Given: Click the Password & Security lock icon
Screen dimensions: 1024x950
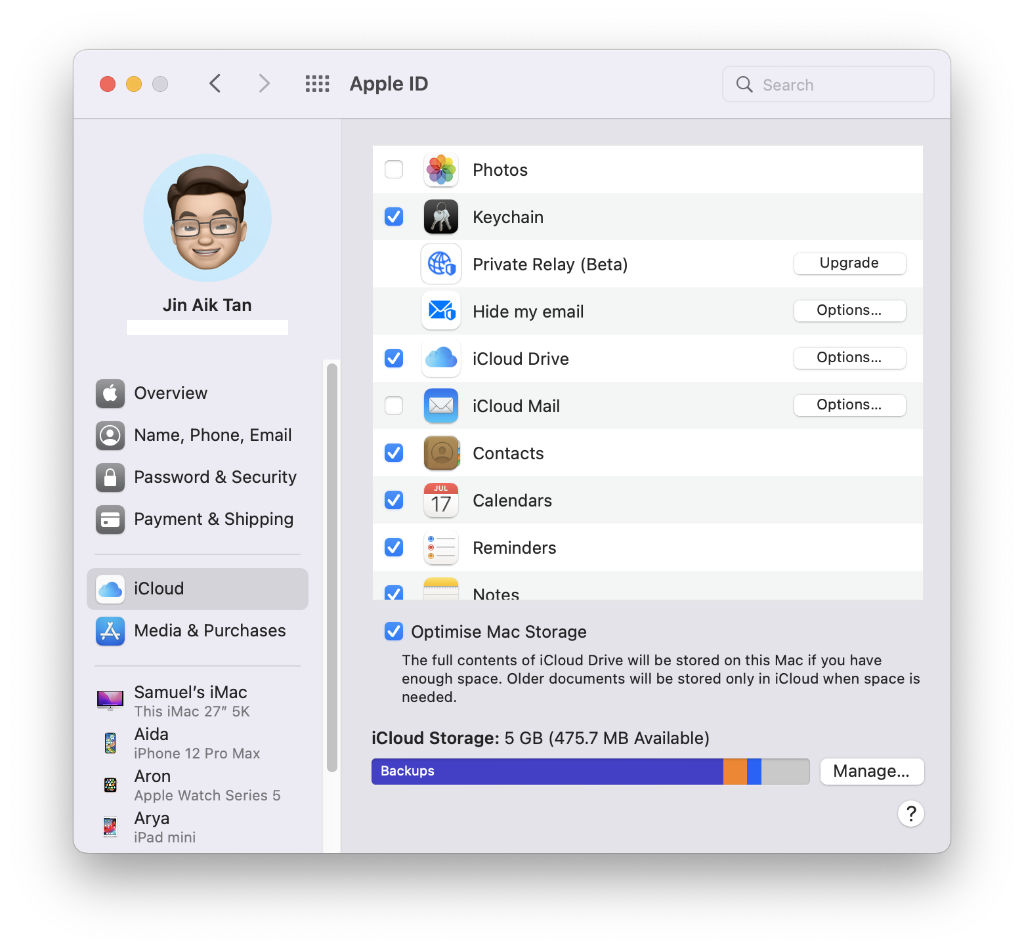Looking at the screenshot, I should click(x=110, y=477).
